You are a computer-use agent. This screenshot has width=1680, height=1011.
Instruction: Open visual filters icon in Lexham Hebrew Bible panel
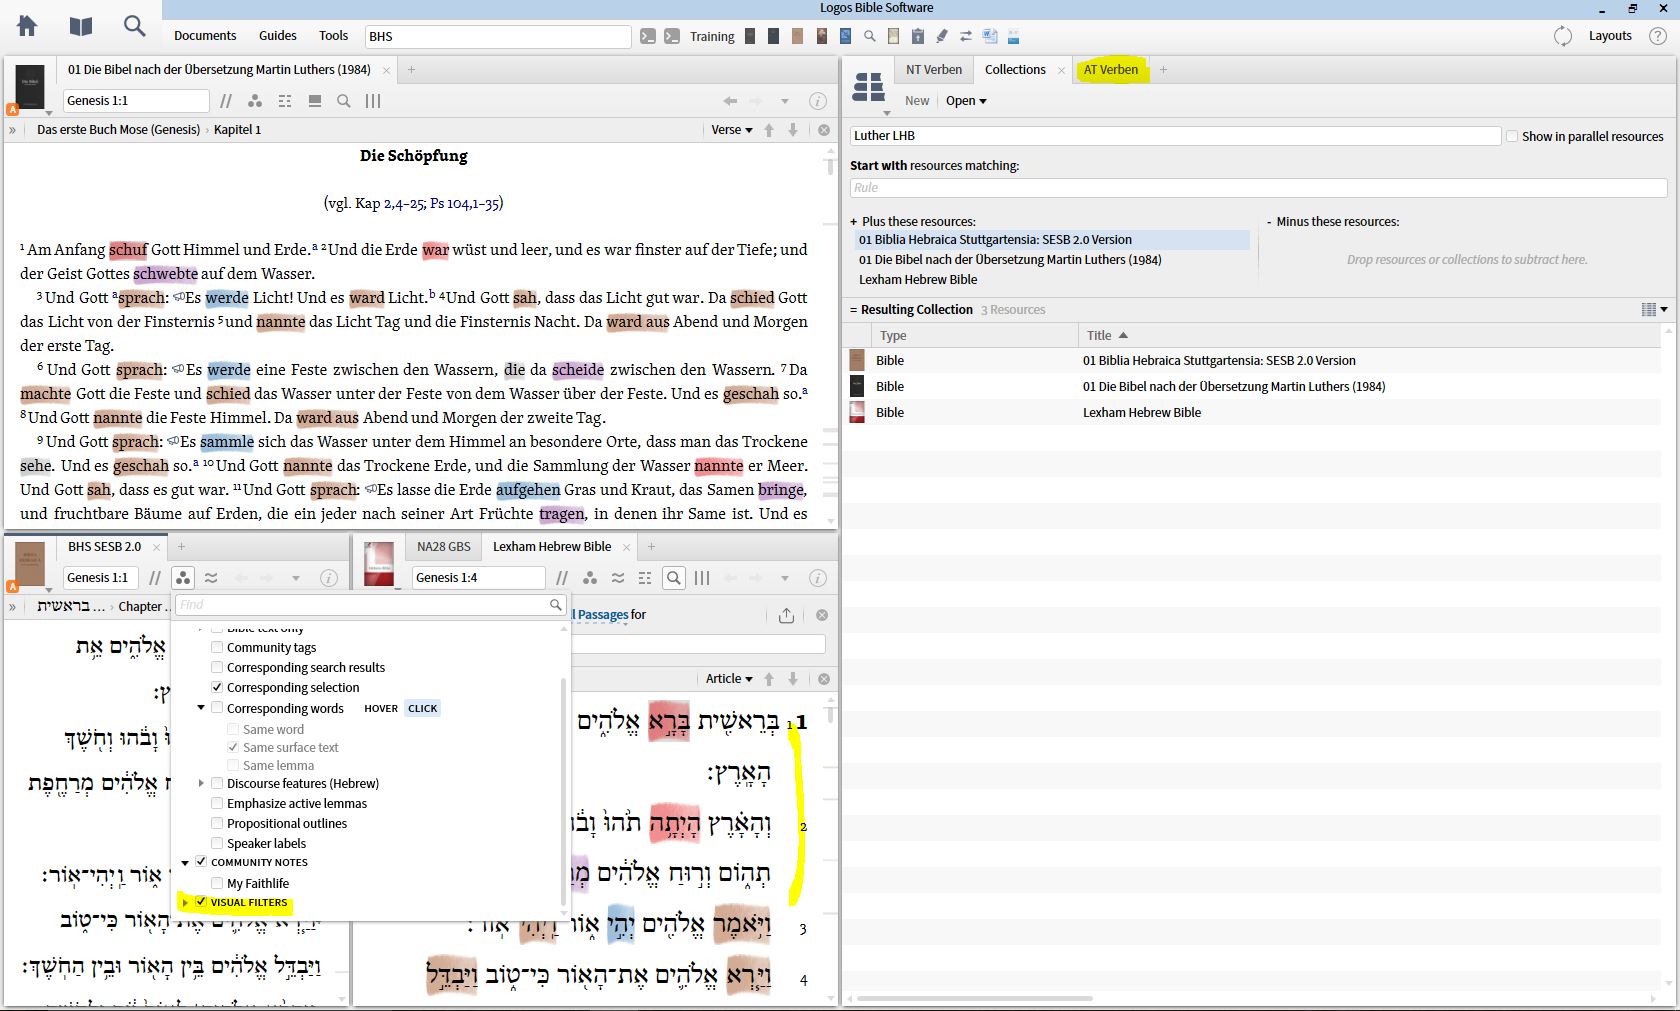[x=590, y=578]
